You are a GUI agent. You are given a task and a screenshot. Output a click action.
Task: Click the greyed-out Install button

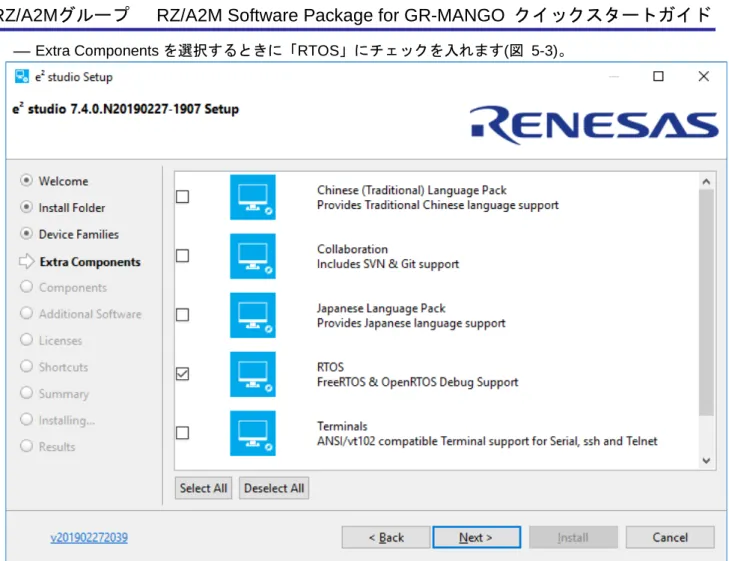[573, 537]
